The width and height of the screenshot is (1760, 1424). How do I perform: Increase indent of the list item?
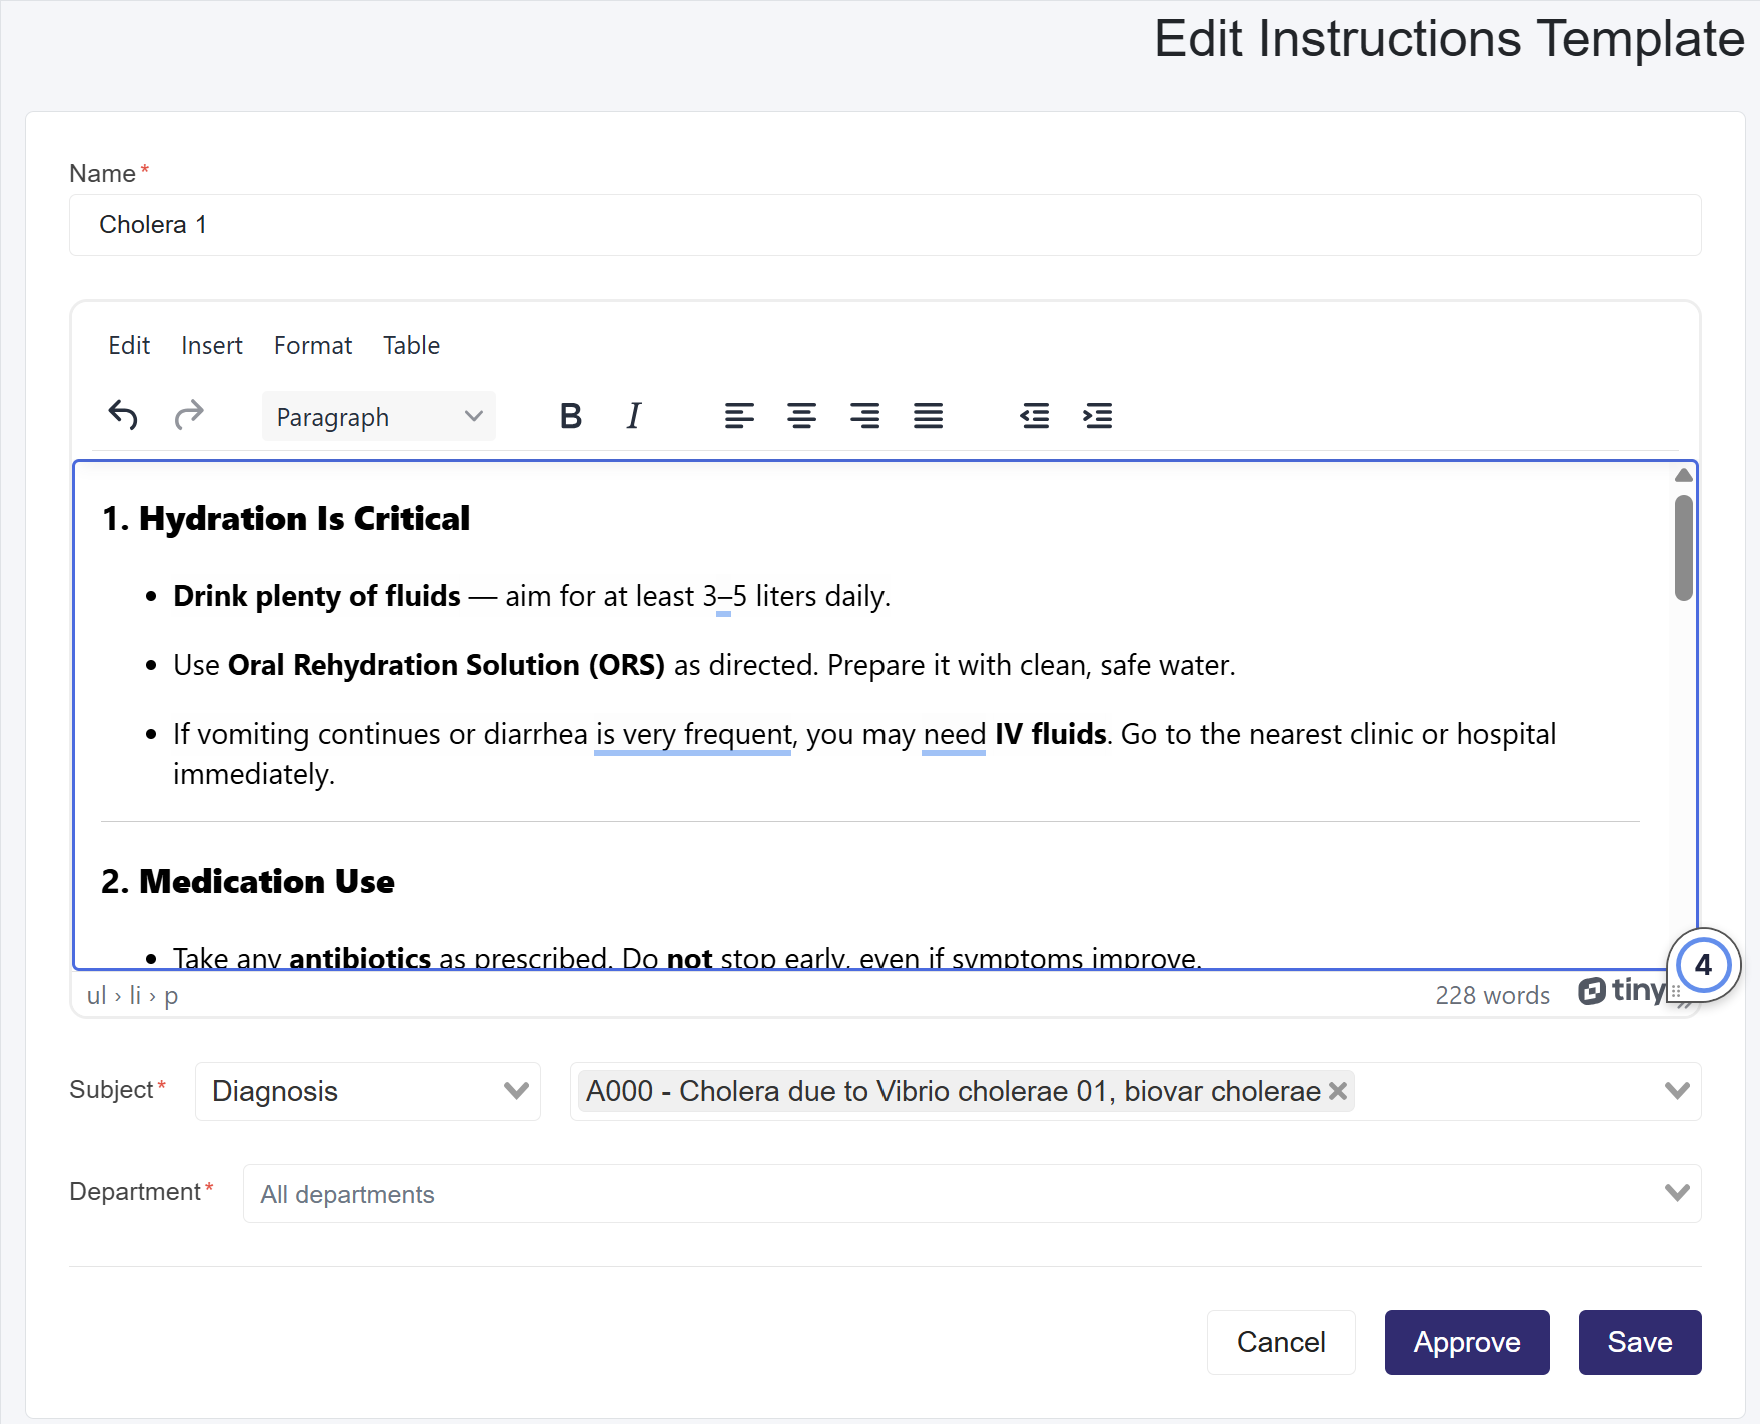click(x=1097, y=416)
